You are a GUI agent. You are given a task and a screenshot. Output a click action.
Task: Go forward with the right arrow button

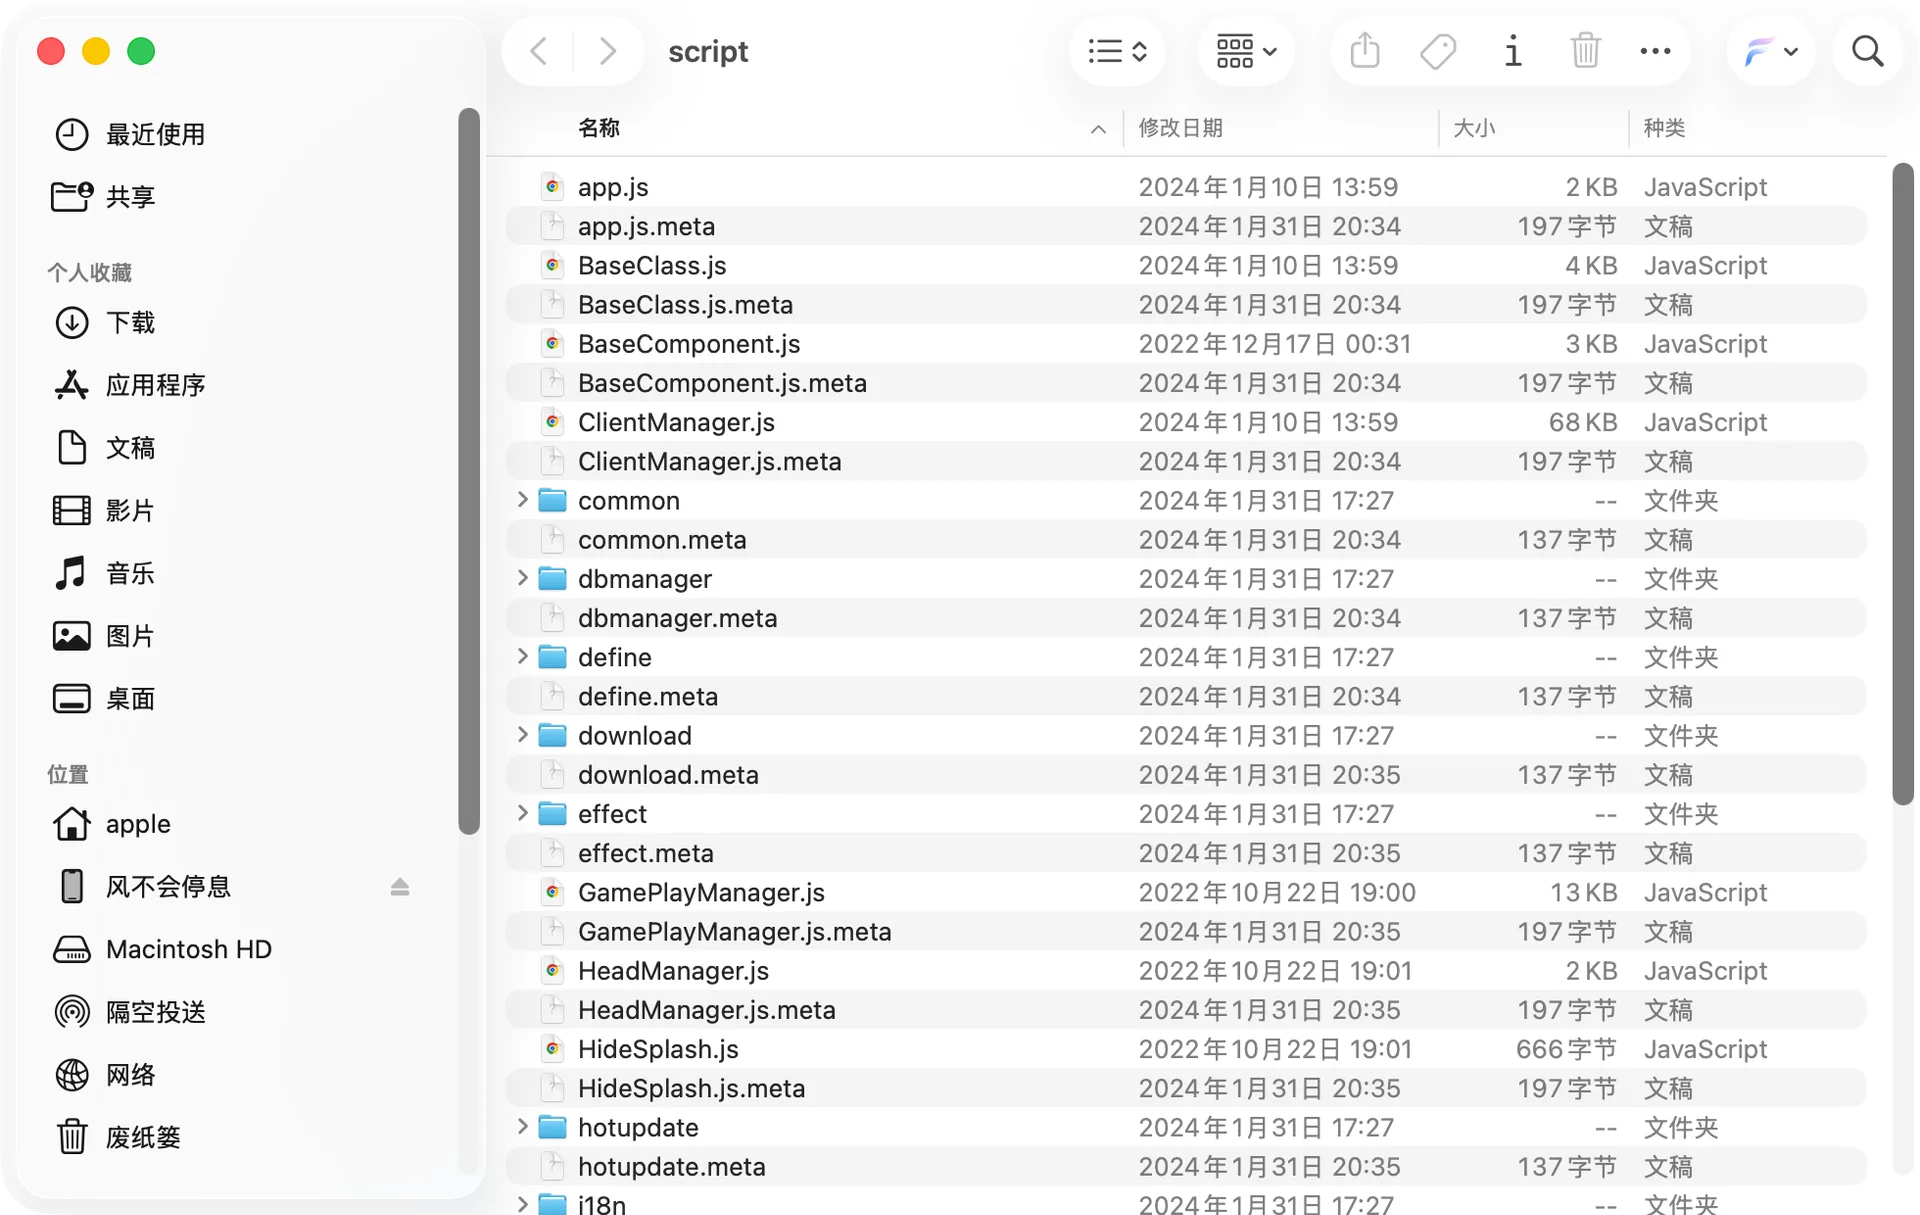point(607,51)
